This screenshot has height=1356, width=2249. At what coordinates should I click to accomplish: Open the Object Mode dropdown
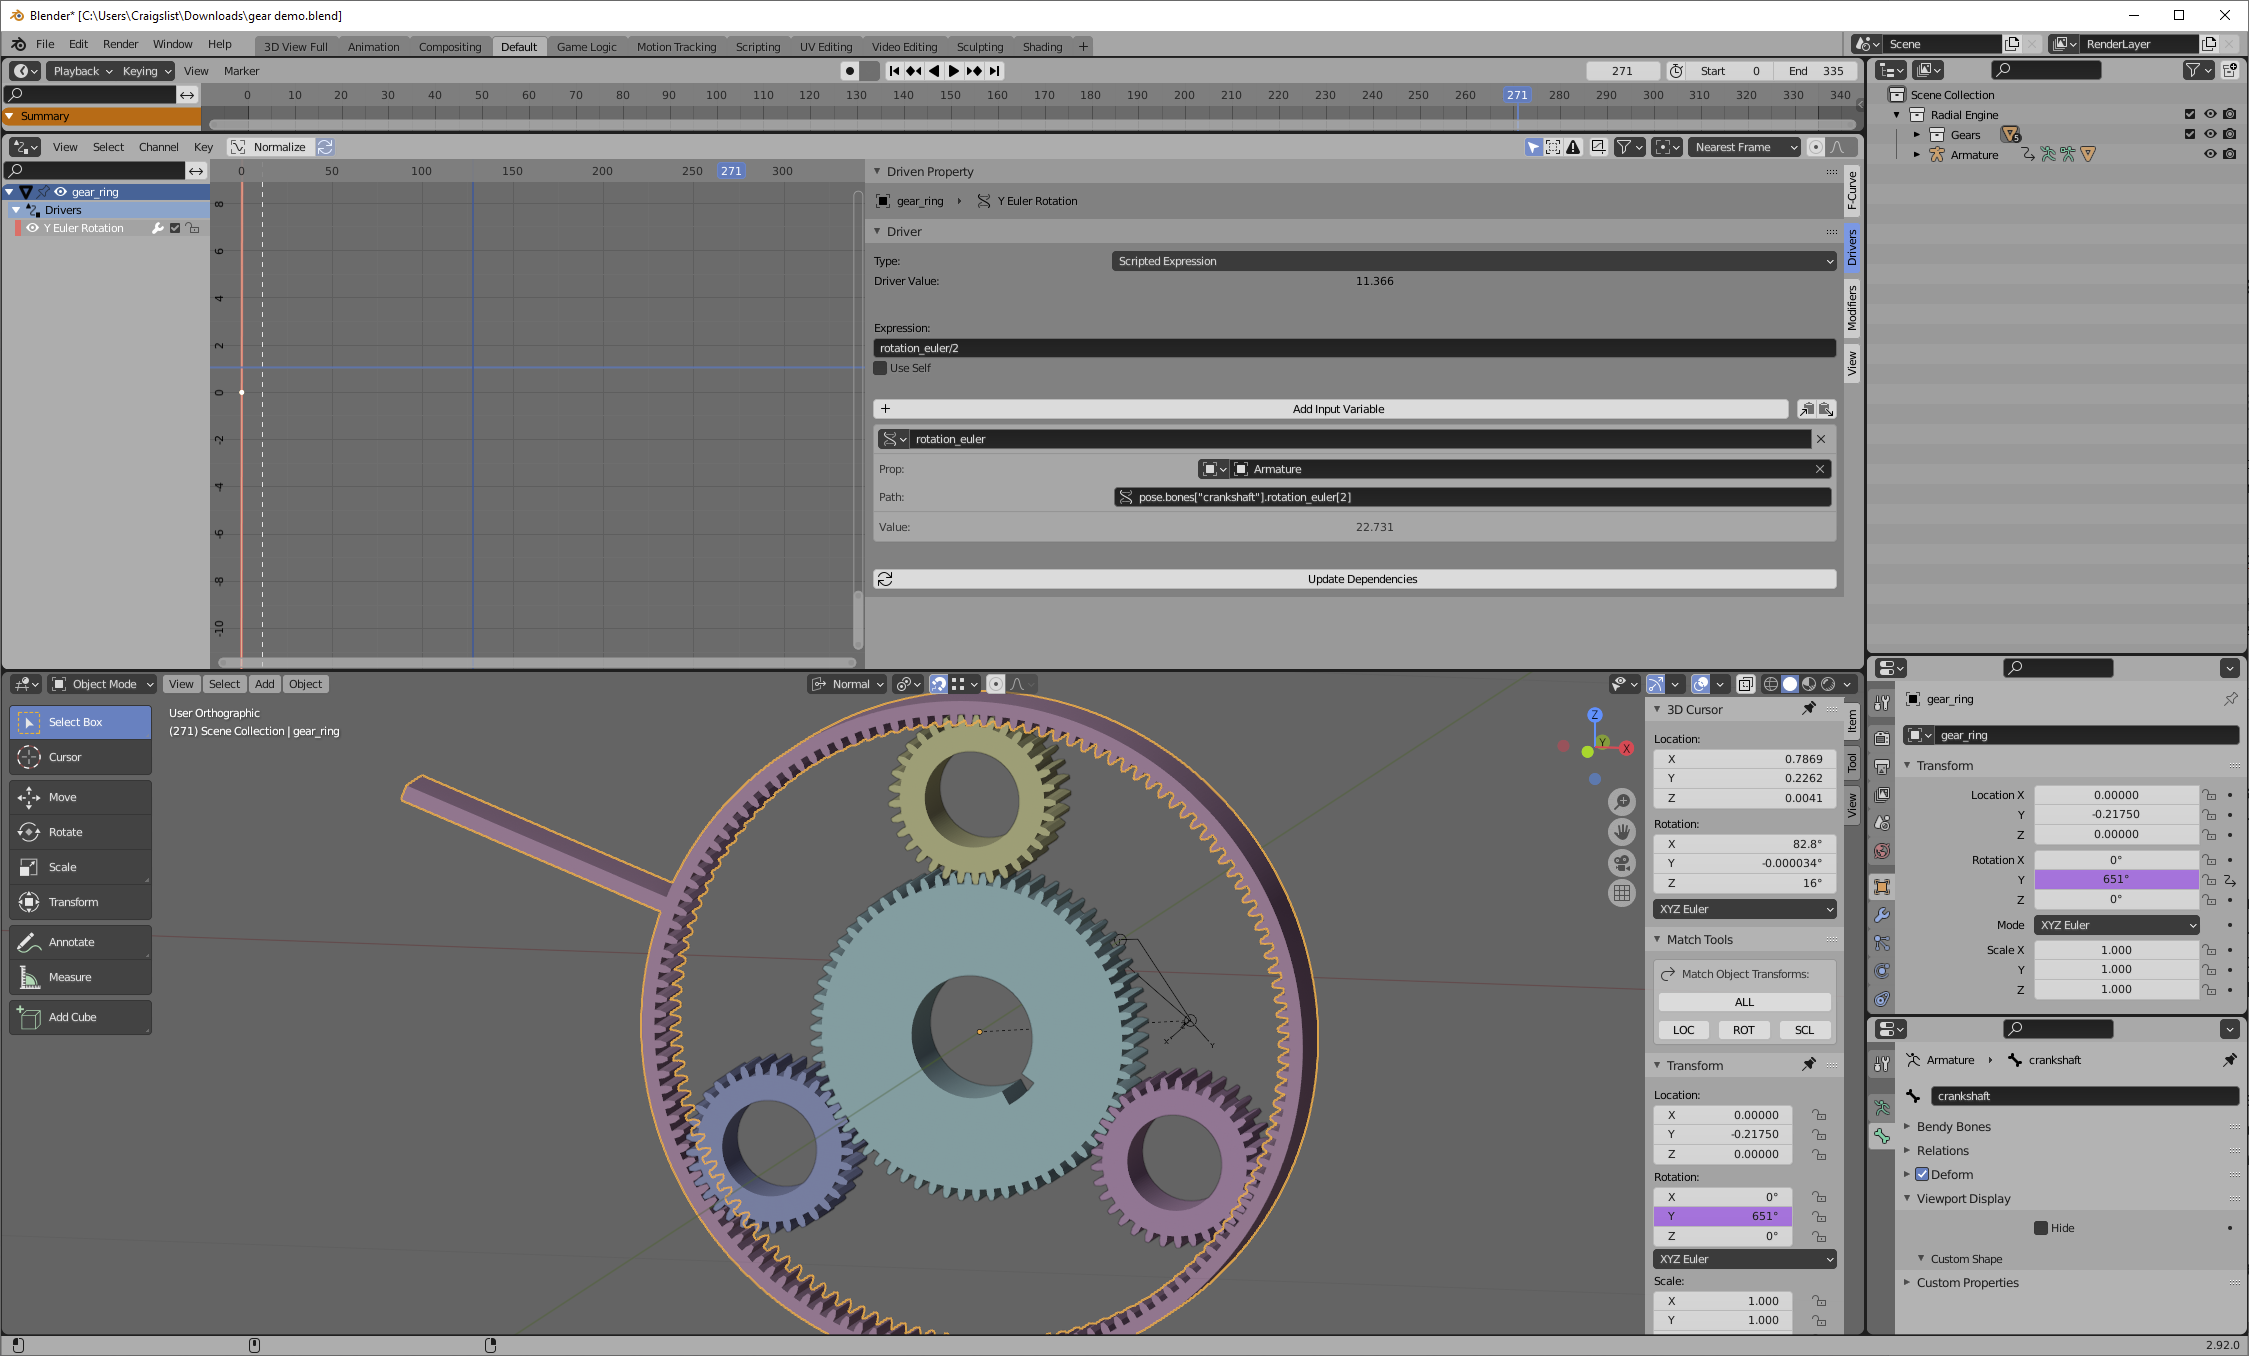tap(103, 684)
